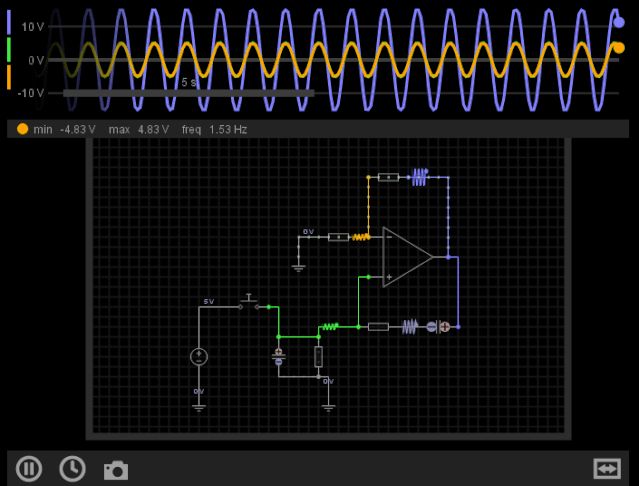The image size is (639, 486).
Task: Click the freq 1.53 Hz readout
Action: 214,130
